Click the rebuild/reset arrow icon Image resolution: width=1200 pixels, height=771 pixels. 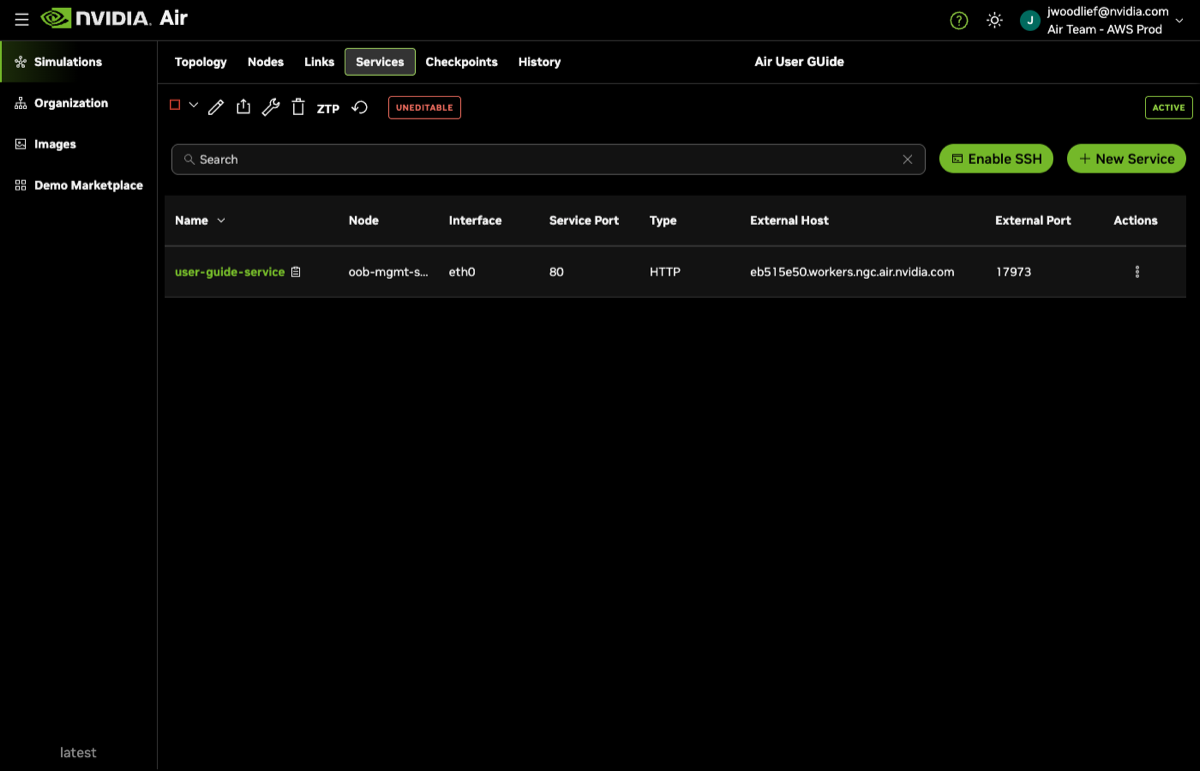(x=360, y=108)
